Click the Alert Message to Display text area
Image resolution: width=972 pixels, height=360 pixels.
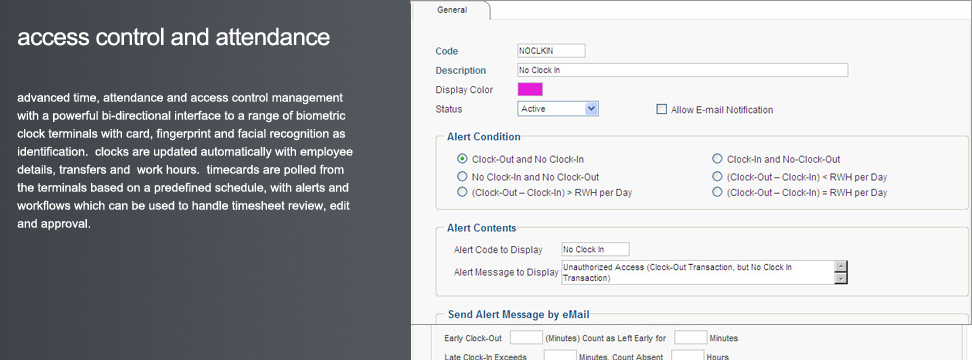[698, 273]
